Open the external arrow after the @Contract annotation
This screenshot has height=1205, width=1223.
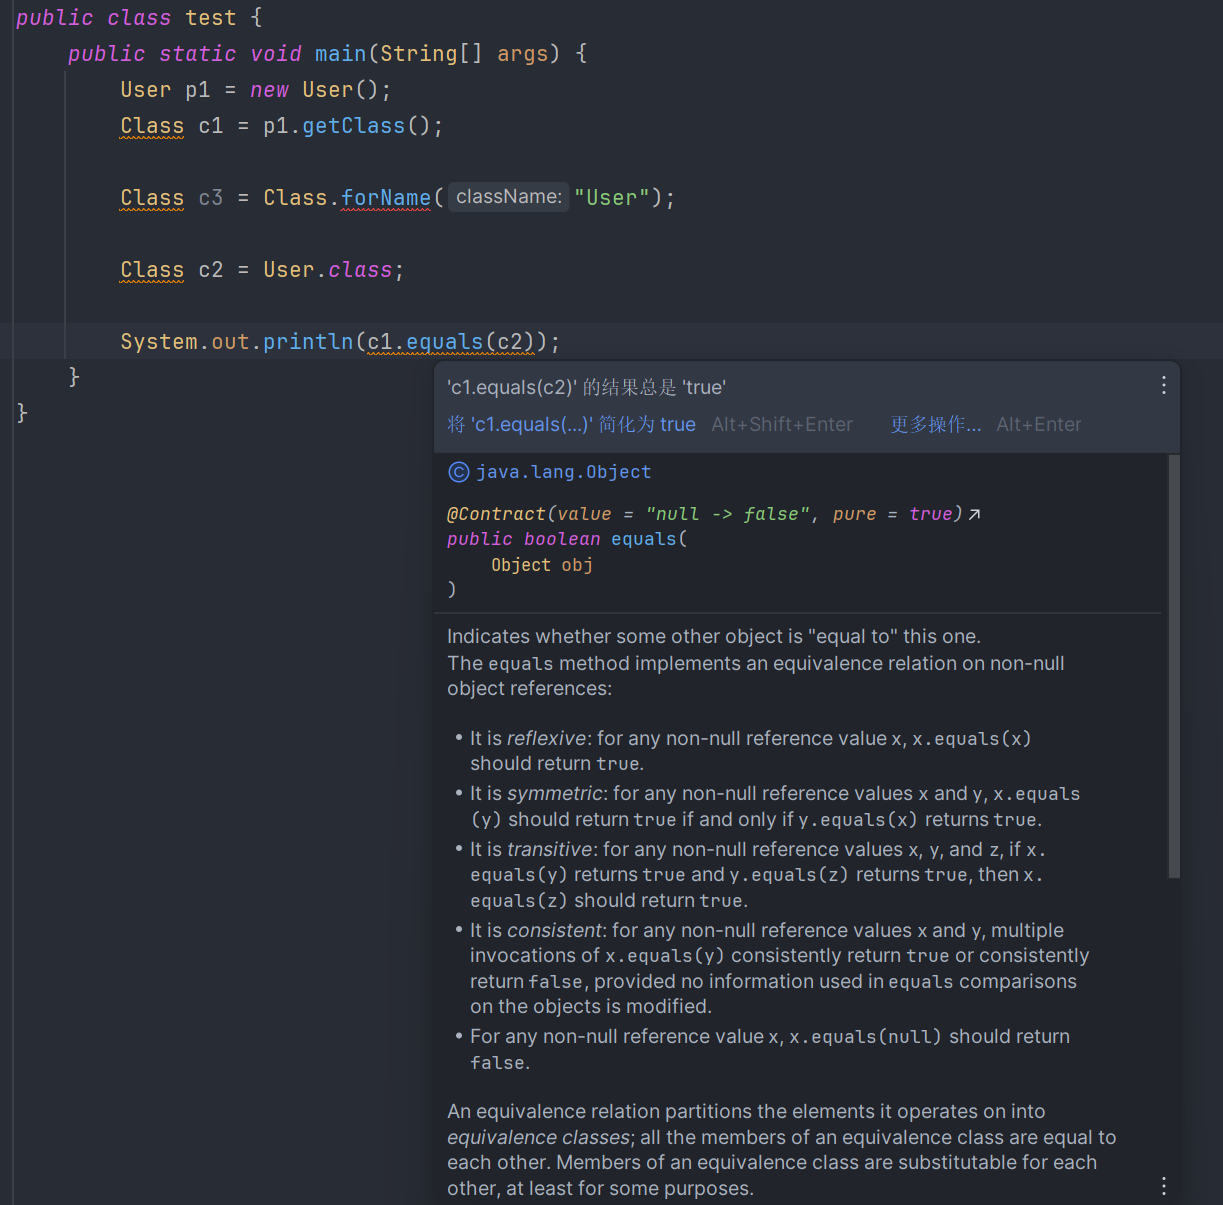click(974, 514)
